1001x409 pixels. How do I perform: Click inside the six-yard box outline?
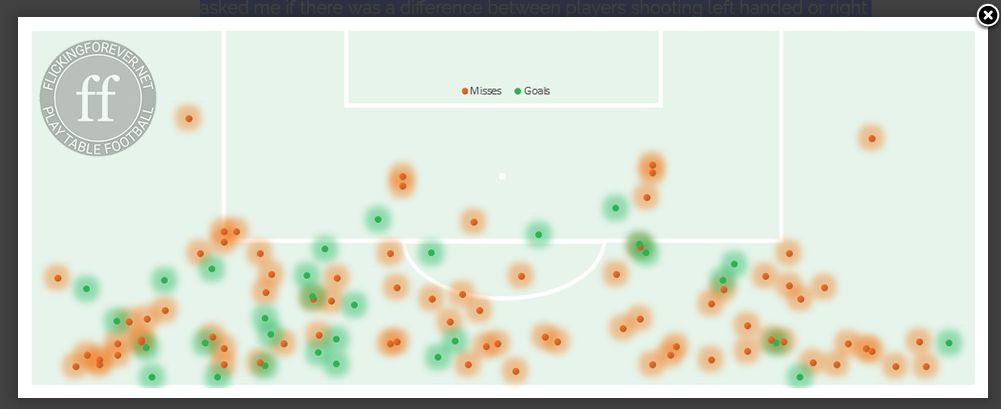502,60
